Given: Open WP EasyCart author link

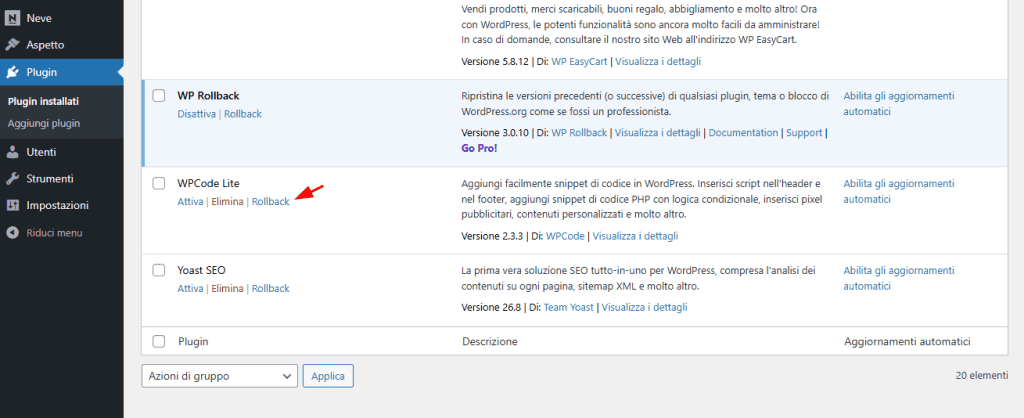Looking at the screenshot, I should coord(580,61).
